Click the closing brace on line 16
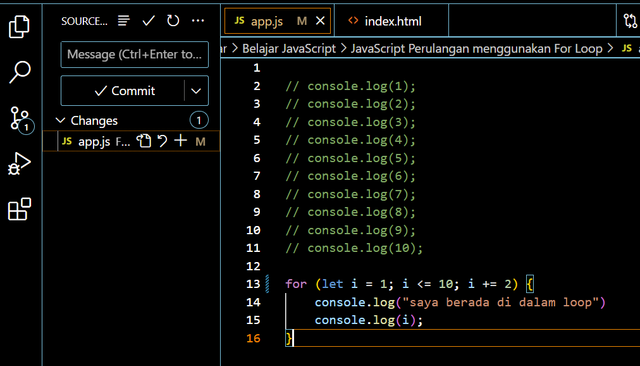This screenshot has width=640, height=366. pos(289,338)
